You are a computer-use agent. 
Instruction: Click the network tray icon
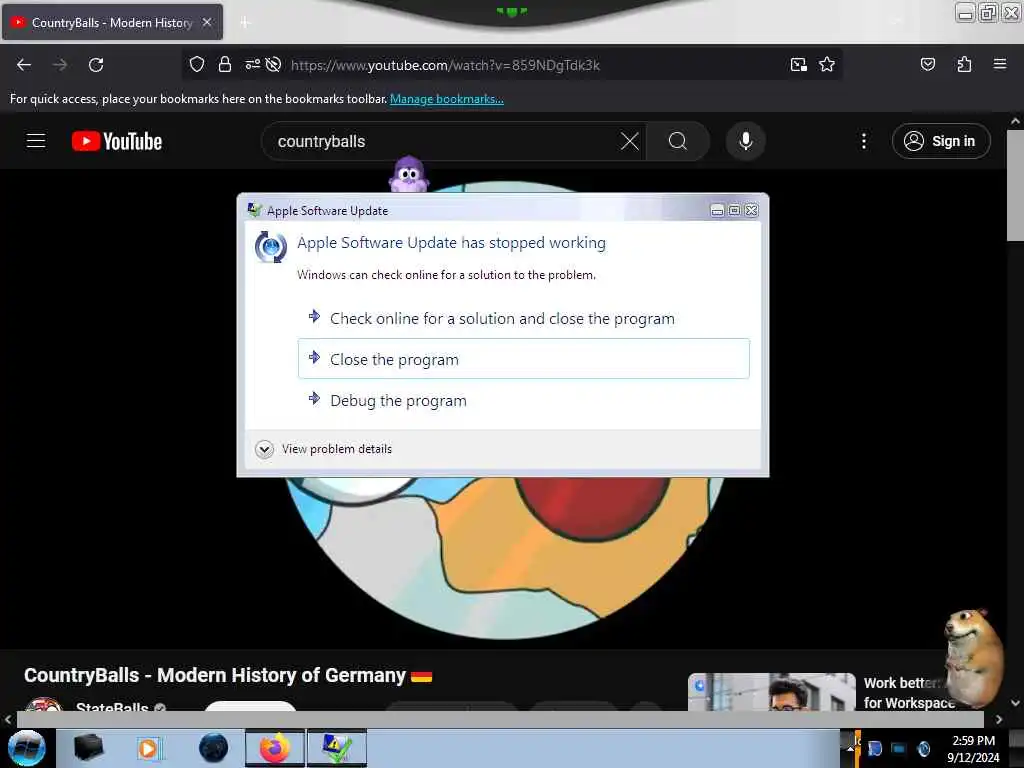(899, 748)
